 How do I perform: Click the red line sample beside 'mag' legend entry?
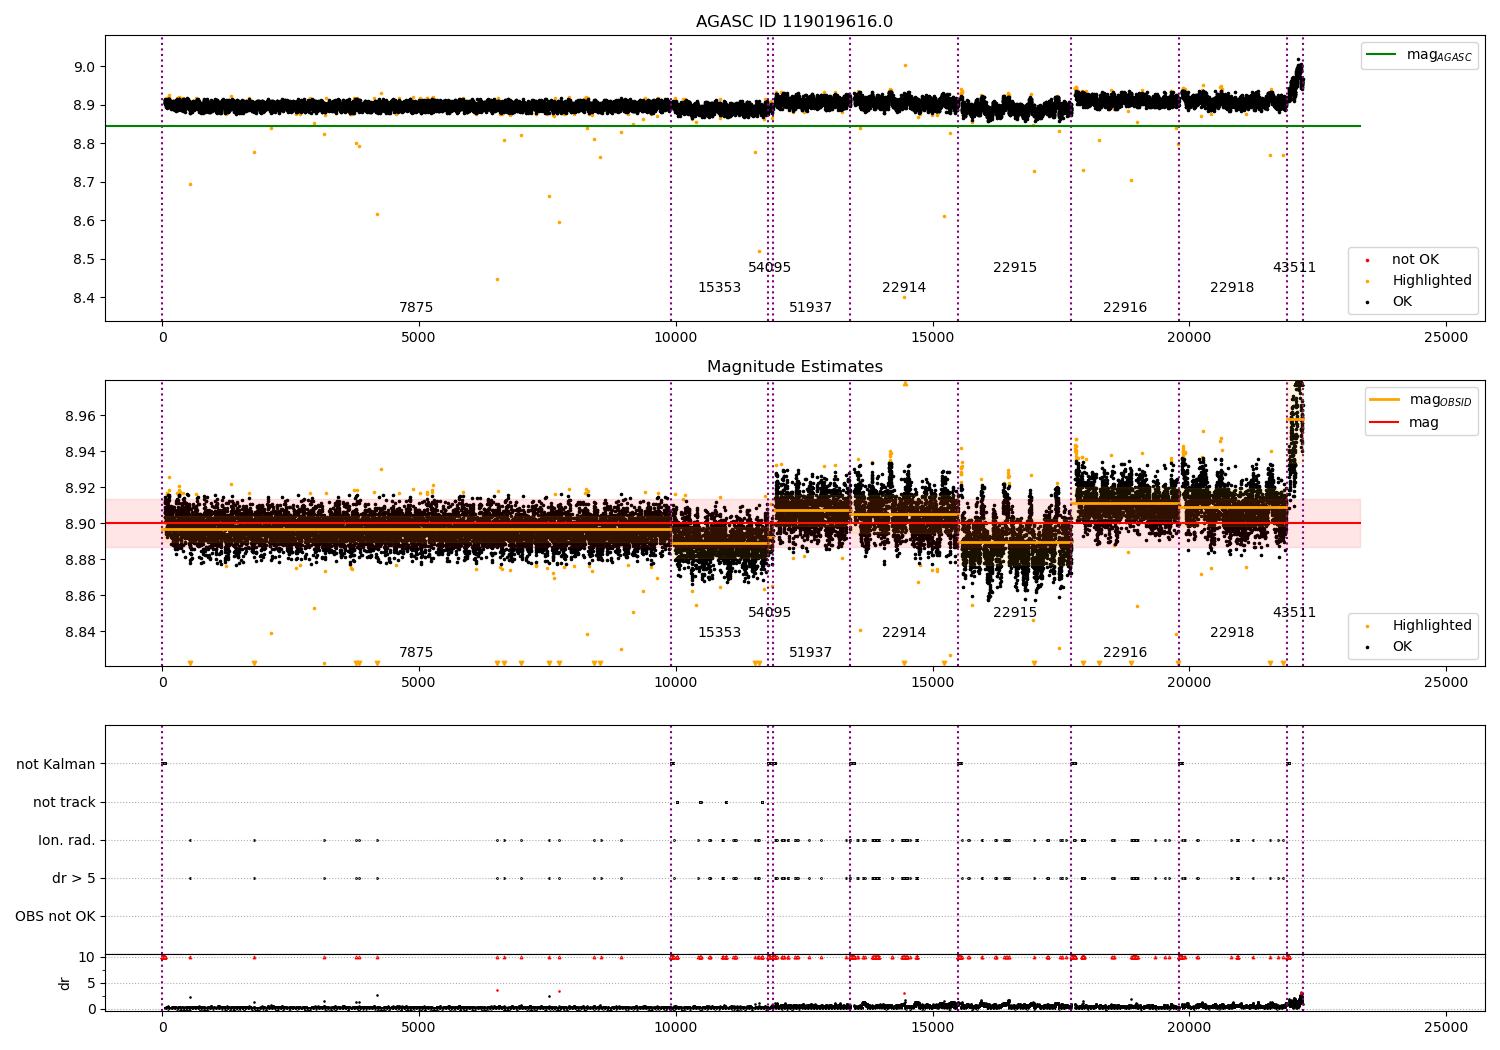click(1385, 422)
